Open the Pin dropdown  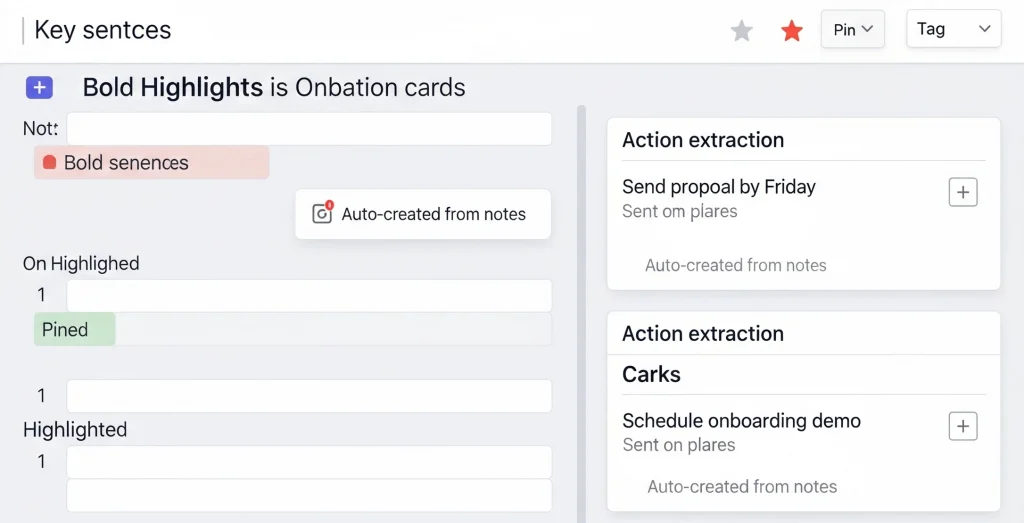(x=853, y=30)
